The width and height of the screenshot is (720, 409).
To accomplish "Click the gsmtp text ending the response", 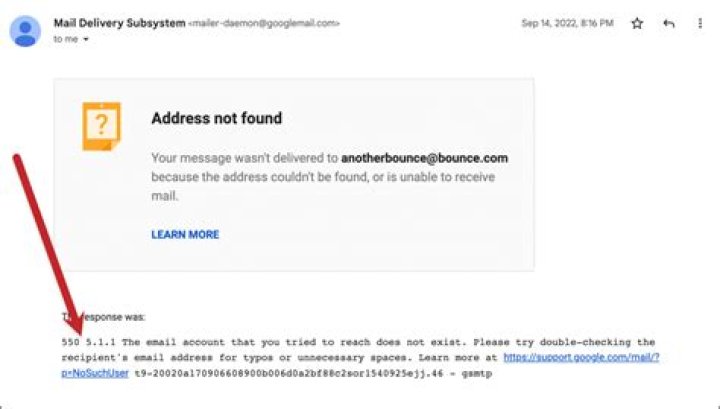I will [x=479, y=372].
